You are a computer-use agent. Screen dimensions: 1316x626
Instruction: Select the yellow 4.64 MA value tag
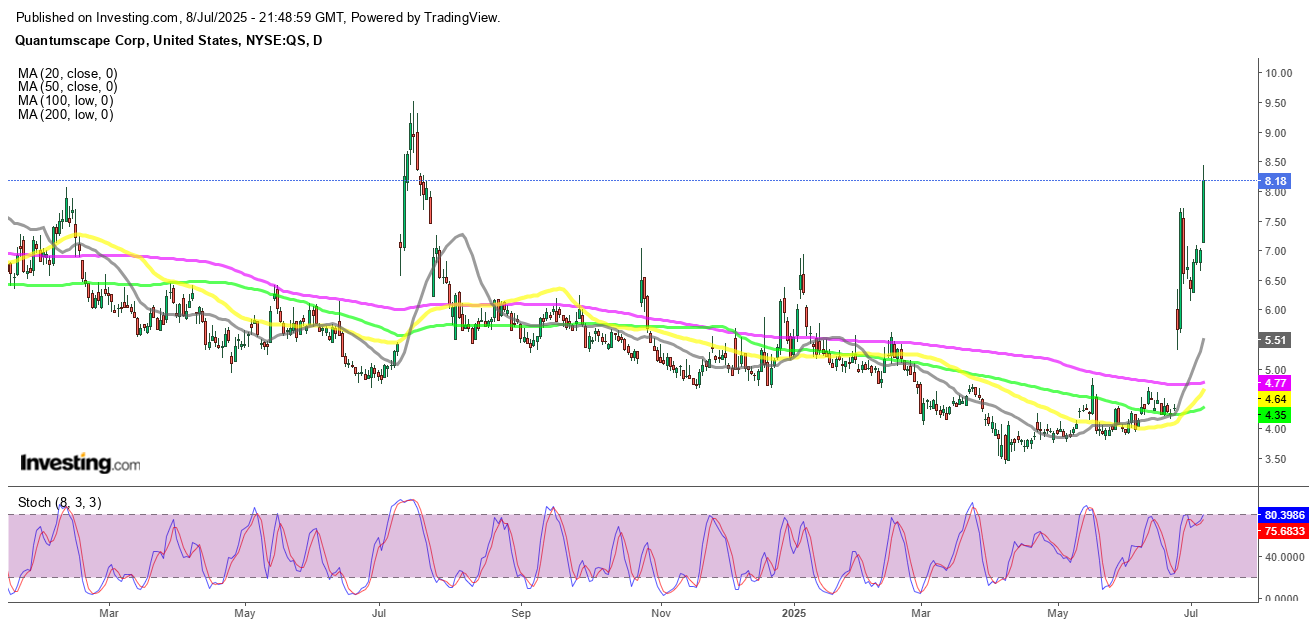click(1274, 399)
